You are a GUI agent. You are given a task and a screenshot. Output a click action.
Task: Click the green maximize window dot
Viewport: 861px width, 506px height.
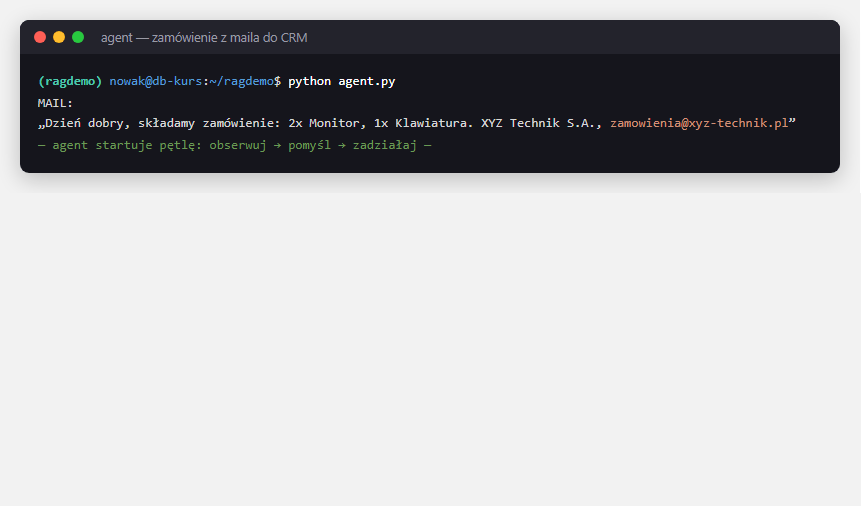click(x=78, y=37)
